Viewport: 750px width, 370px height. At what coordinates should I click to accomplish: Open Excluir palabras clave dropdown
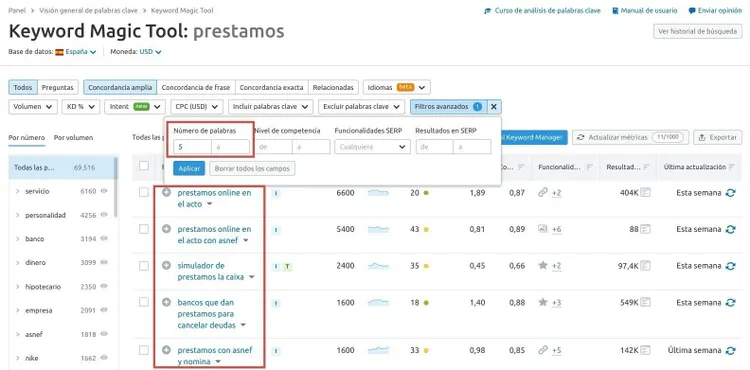click(x=362, y=107)
